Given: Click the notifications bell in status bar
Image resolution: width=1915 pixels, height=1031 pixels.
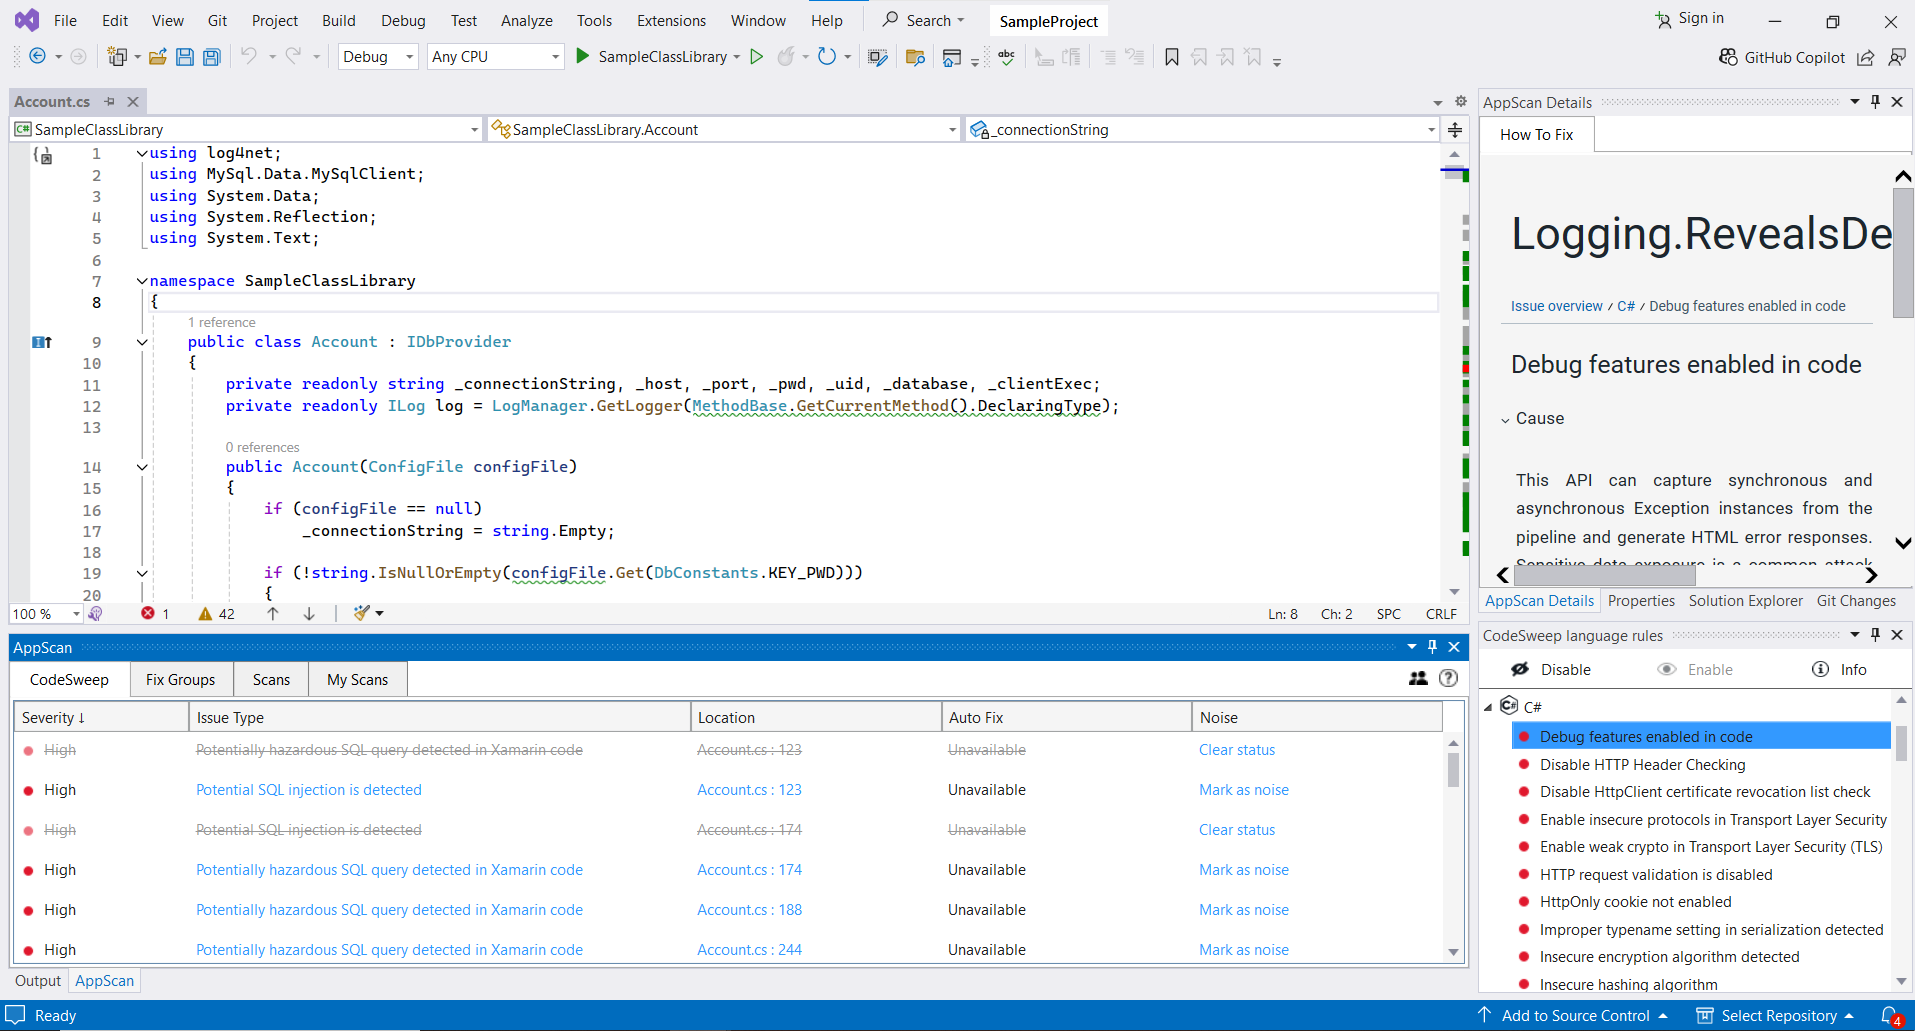Looking at the screenshot, I should [1890, 1015].
